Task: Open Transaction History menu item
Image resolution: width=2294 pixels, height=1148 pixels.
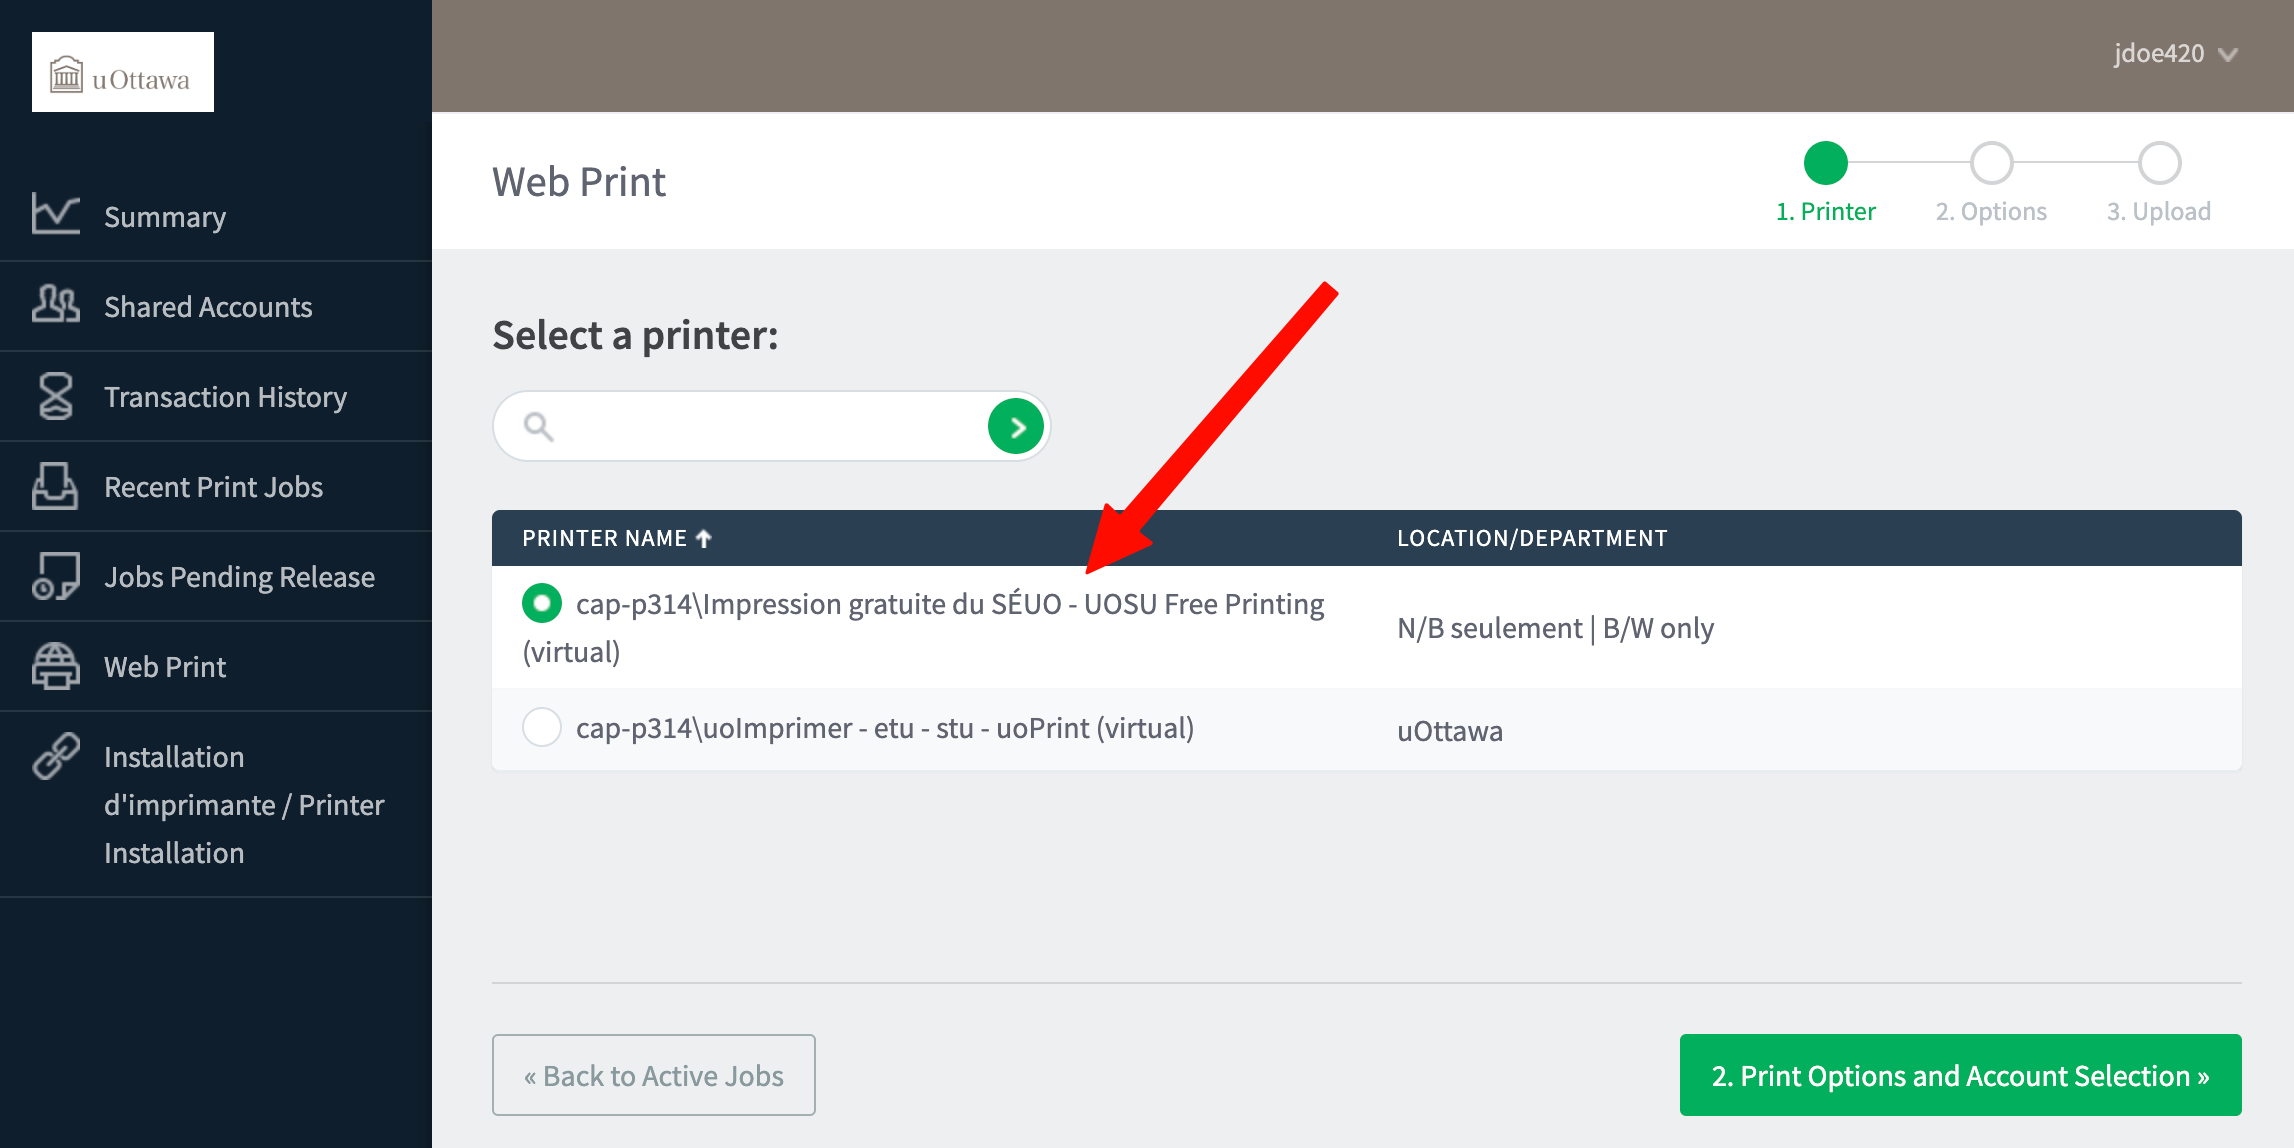Action: (x=225, y=397)
